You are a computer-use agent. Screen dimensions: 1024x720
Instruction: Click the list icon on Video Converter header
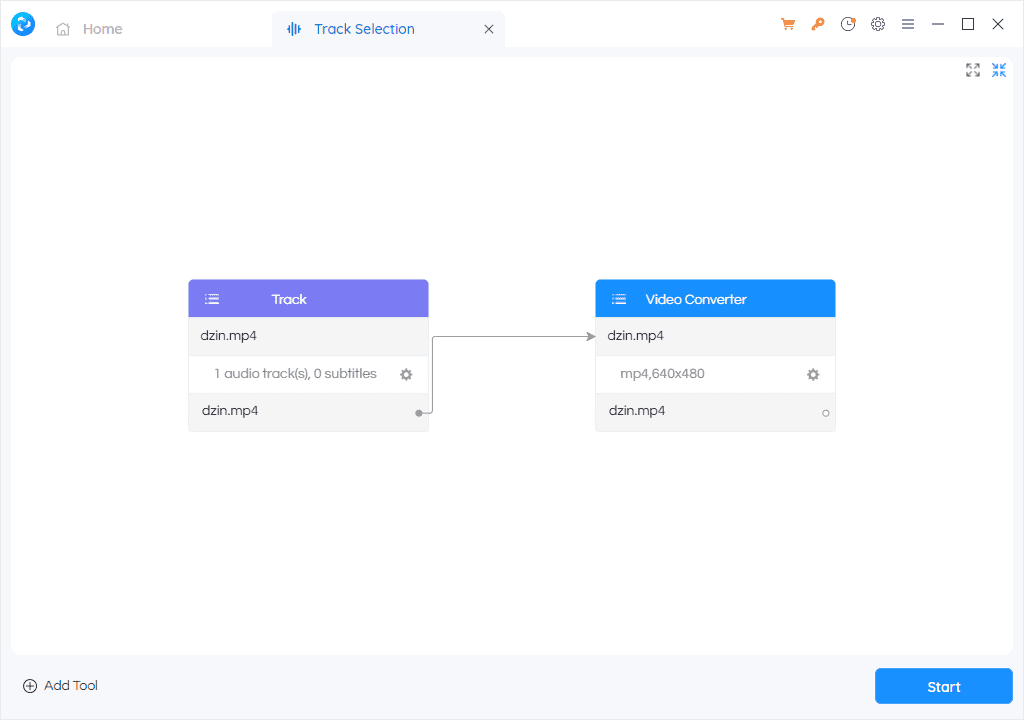(619, 299)
